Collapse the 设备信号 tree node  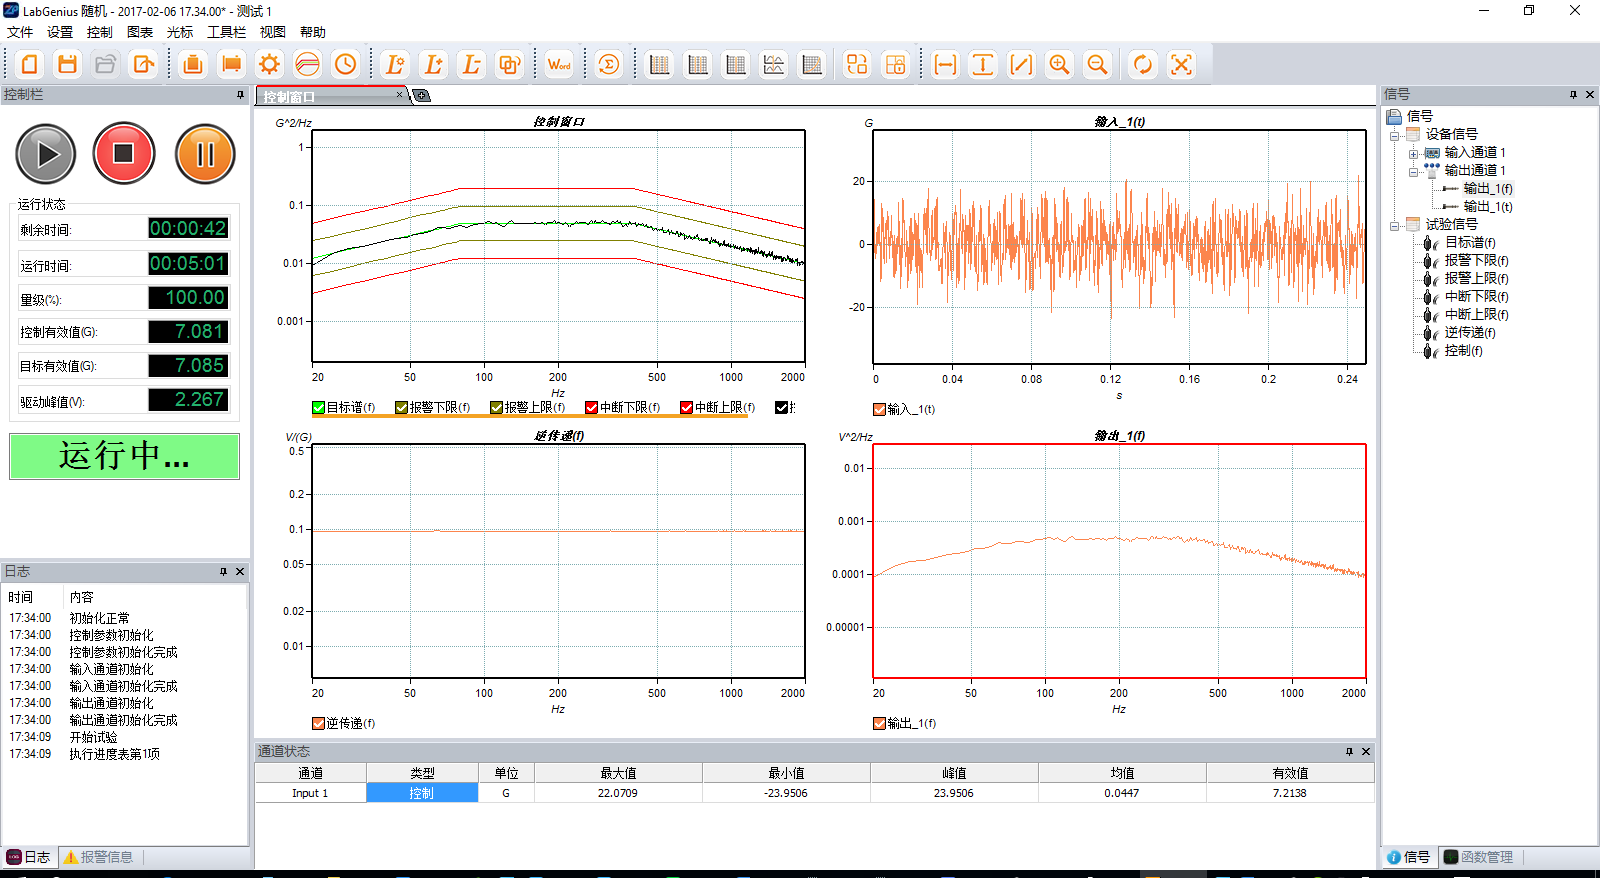pos(1394,135)
